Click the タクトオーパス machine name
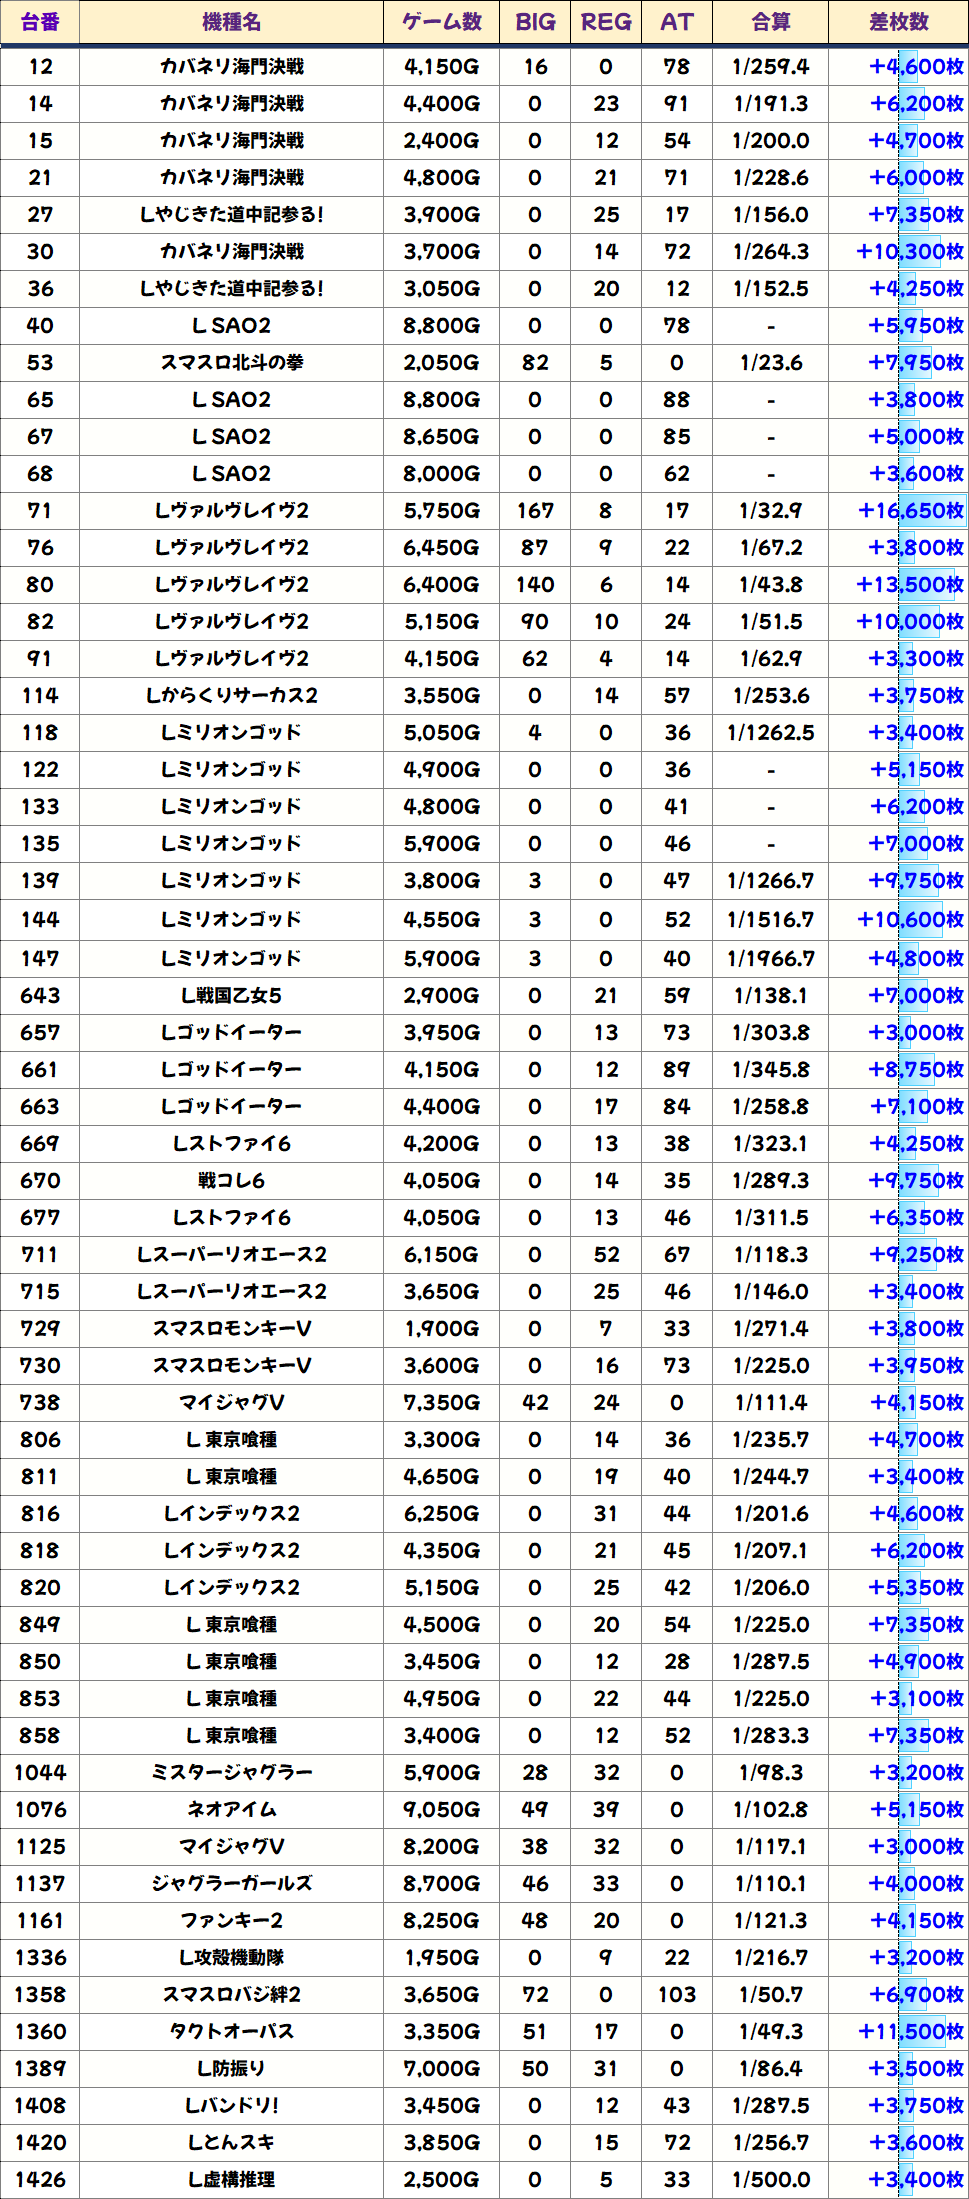The height and width of the screenshot is (2199, 969). tap(231, 2032)
